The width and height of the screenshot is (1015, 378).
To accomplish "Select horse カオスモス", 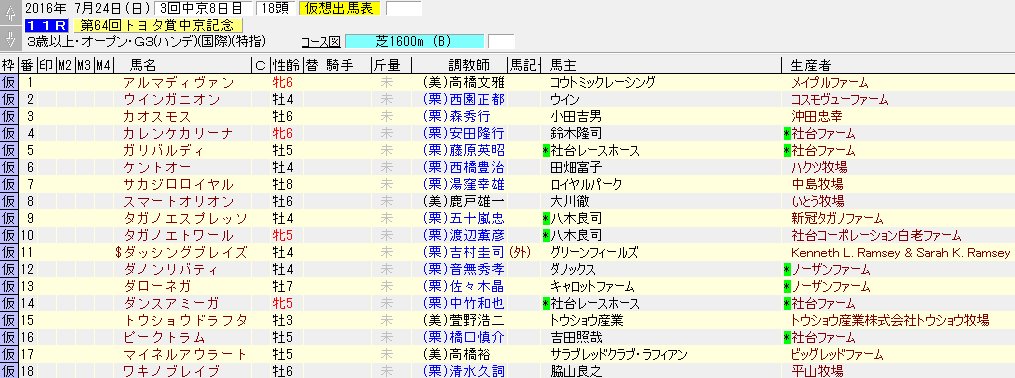I will click(x=157, y=117).
